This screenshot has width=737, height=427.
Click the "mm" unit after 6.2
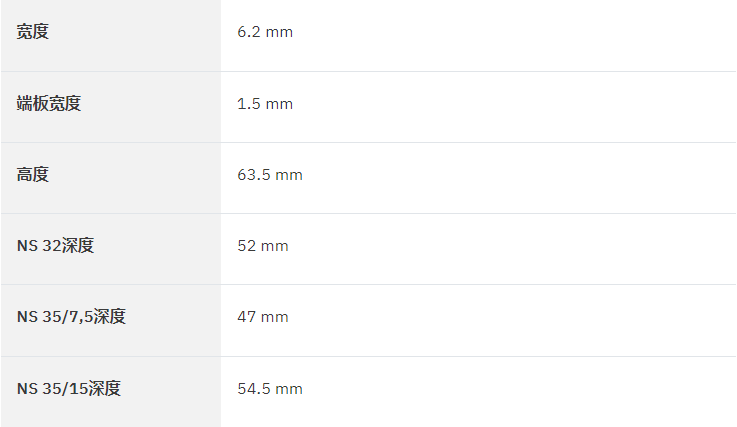pyautogui.click(x=279, y=32)
